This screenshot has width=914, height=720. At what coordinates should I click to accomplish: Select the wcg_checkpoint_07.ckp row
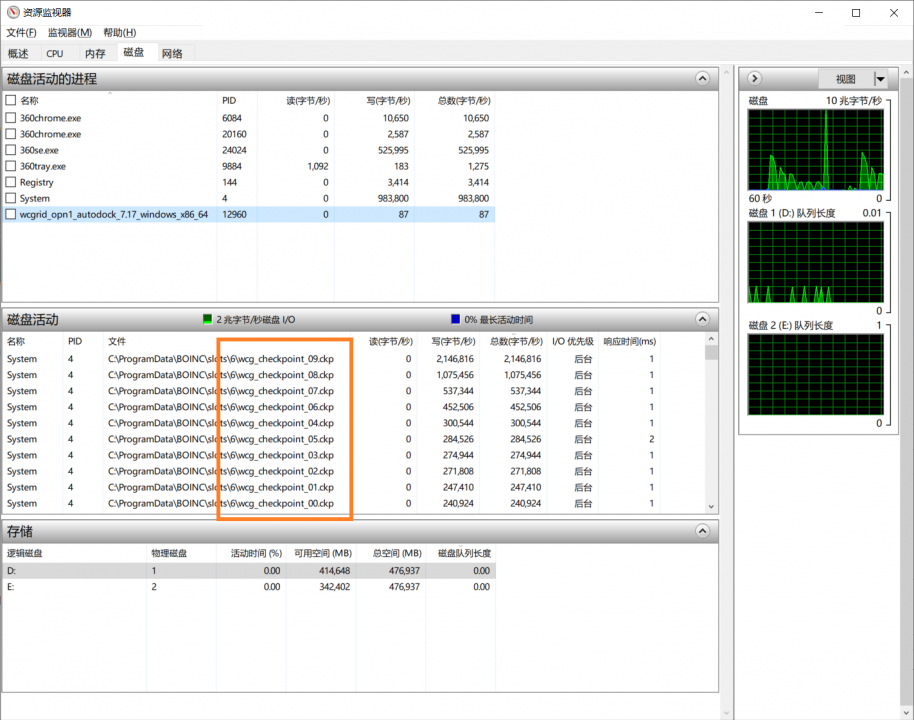point(332,391)
